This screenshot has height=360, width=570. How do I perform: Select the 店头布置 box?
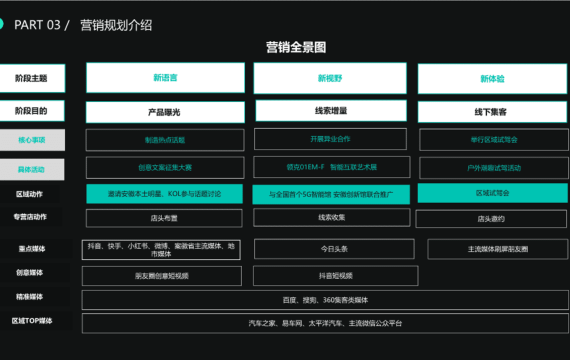coord(164,218)
